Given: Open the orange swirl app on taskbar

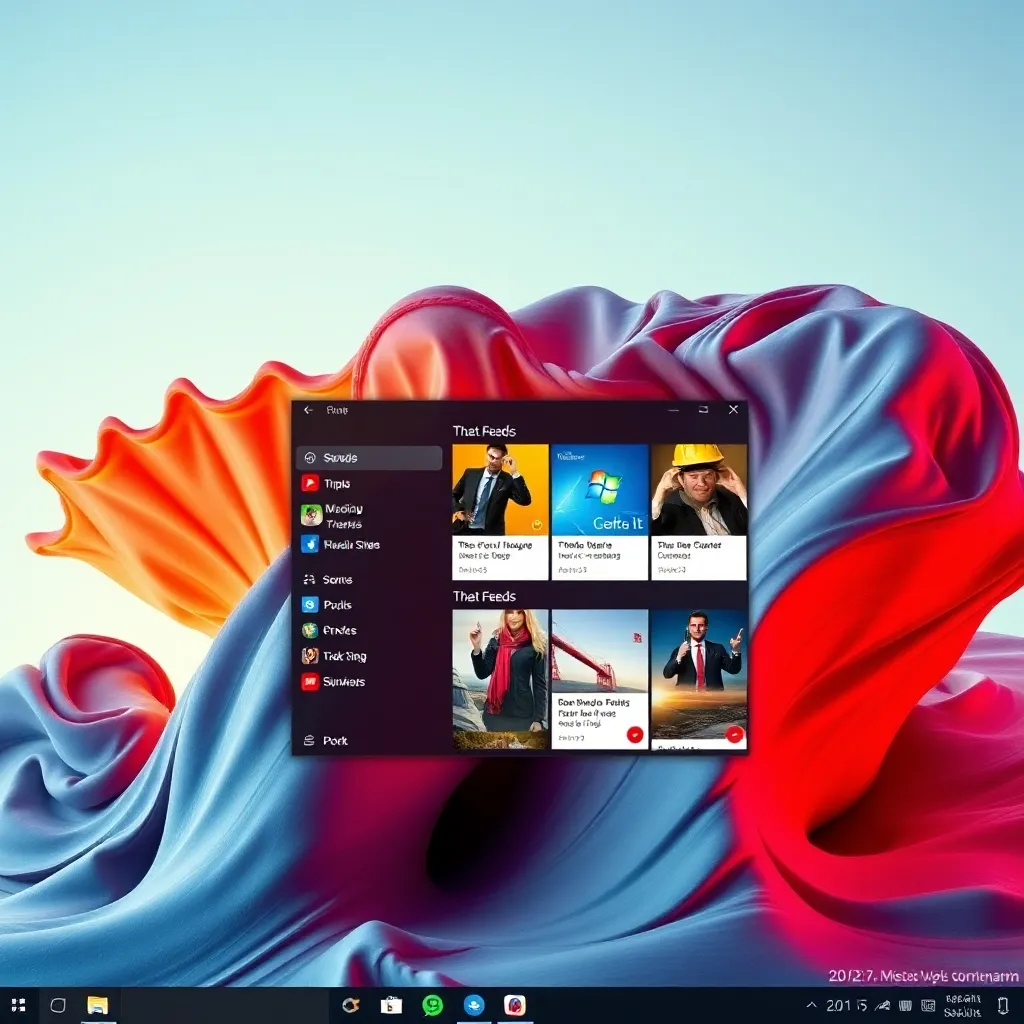Looking at the screenshot, I should pos(351,1005).
